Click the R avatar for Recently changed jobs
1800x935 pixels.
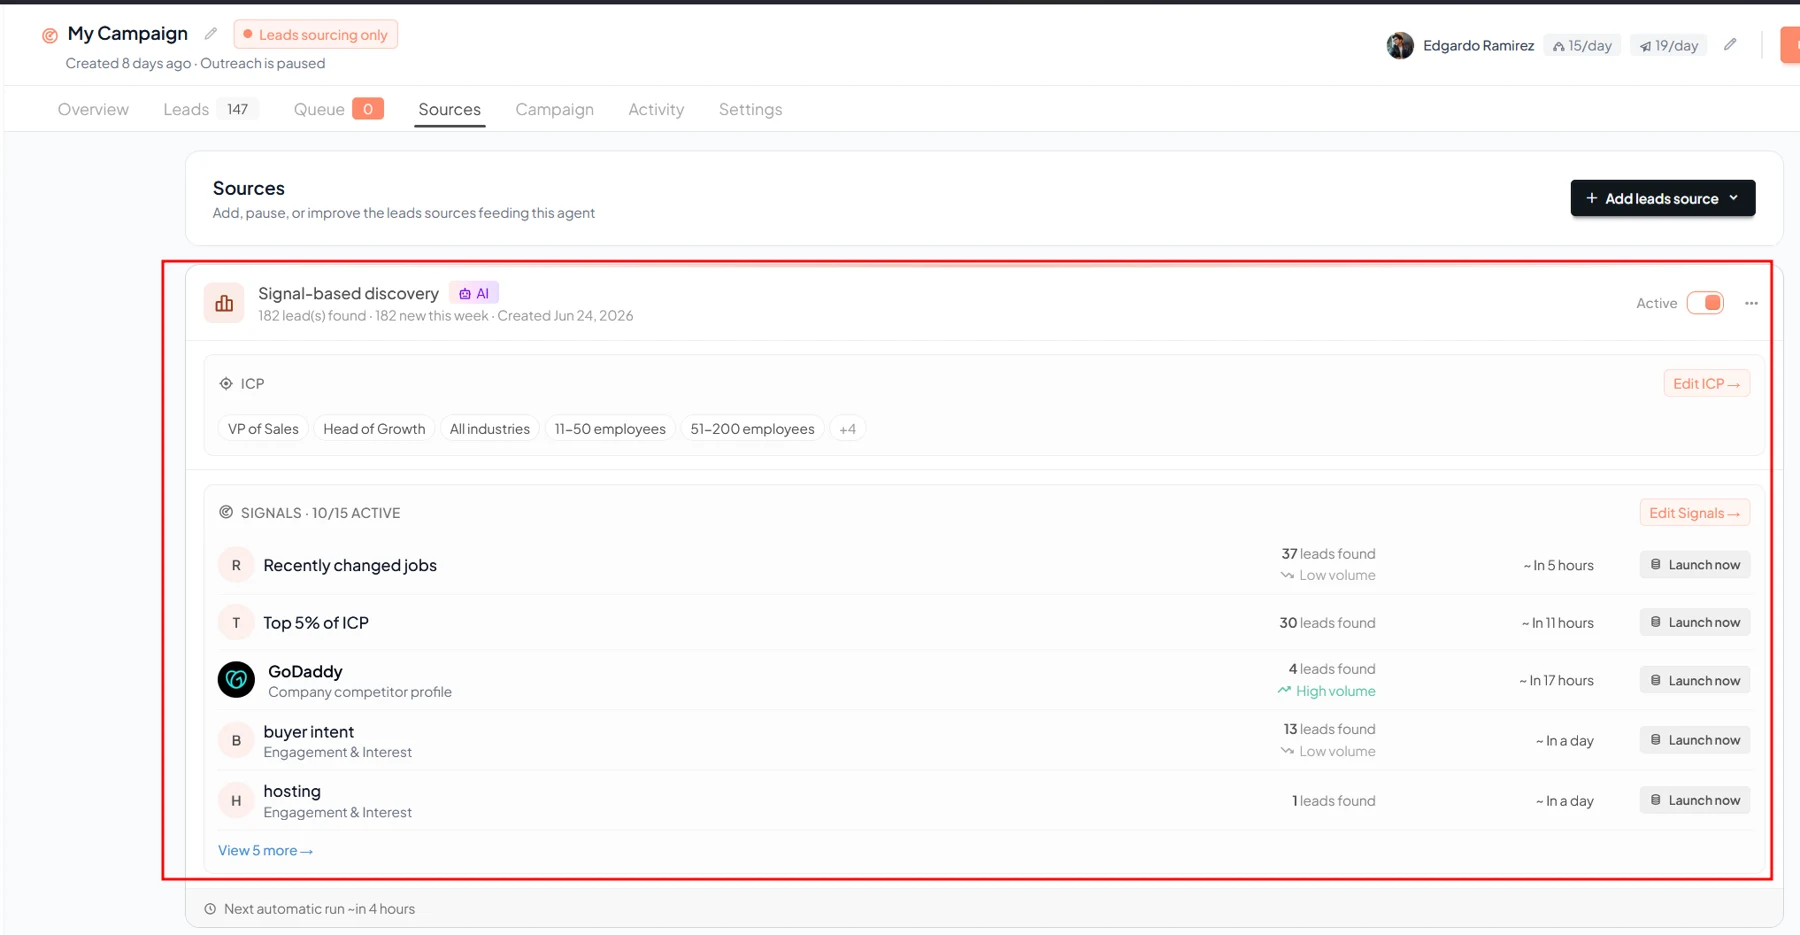click(x=236, y=565)
